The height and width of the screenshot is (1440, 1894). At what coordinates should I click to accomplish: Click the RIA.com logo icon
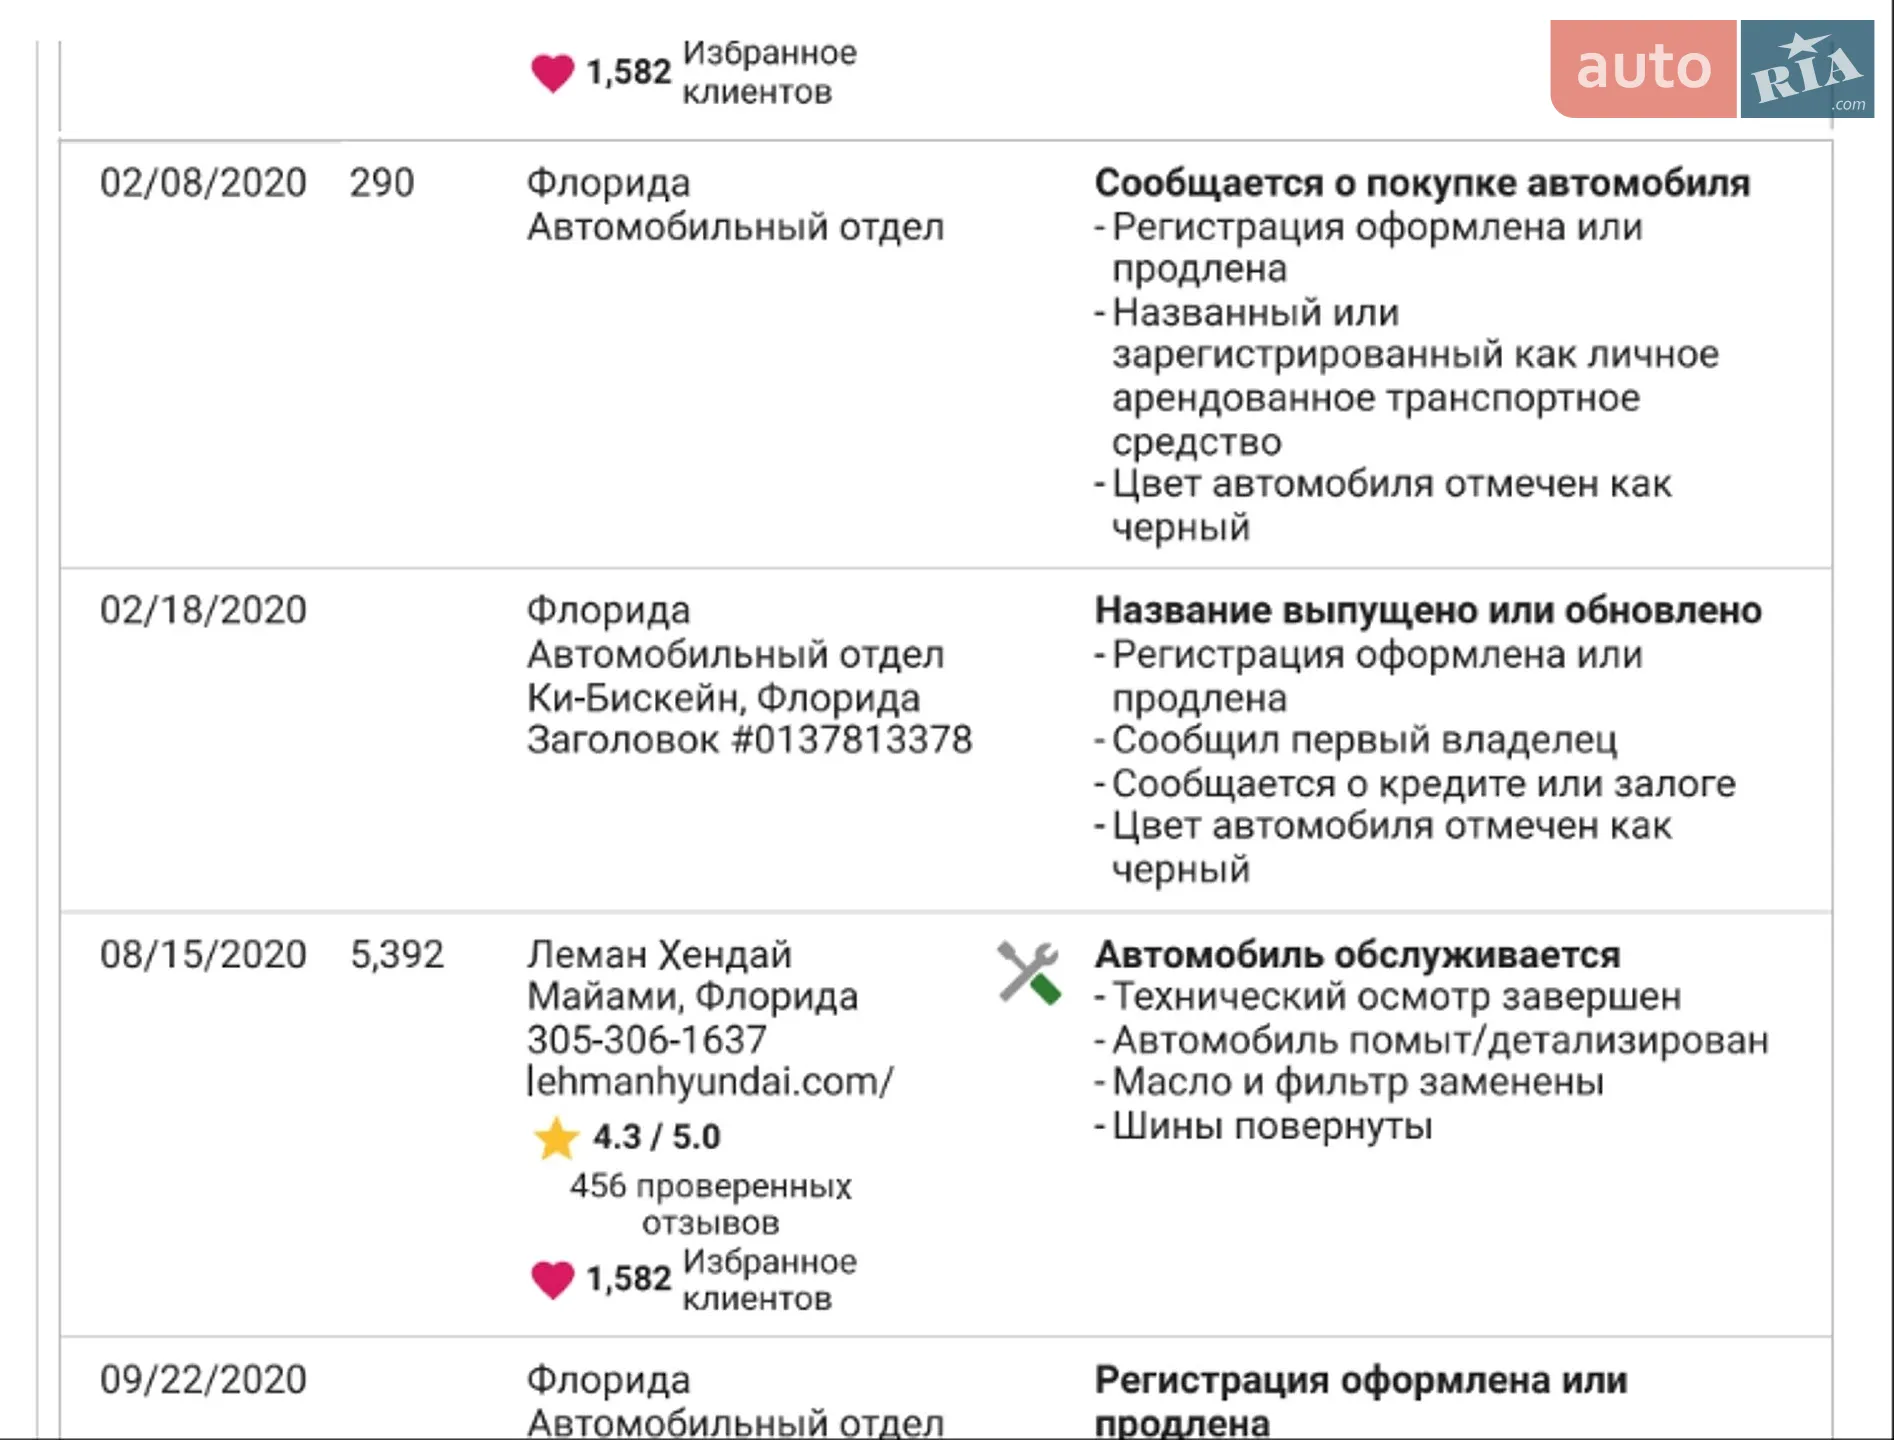click(x=1807, y=69)
